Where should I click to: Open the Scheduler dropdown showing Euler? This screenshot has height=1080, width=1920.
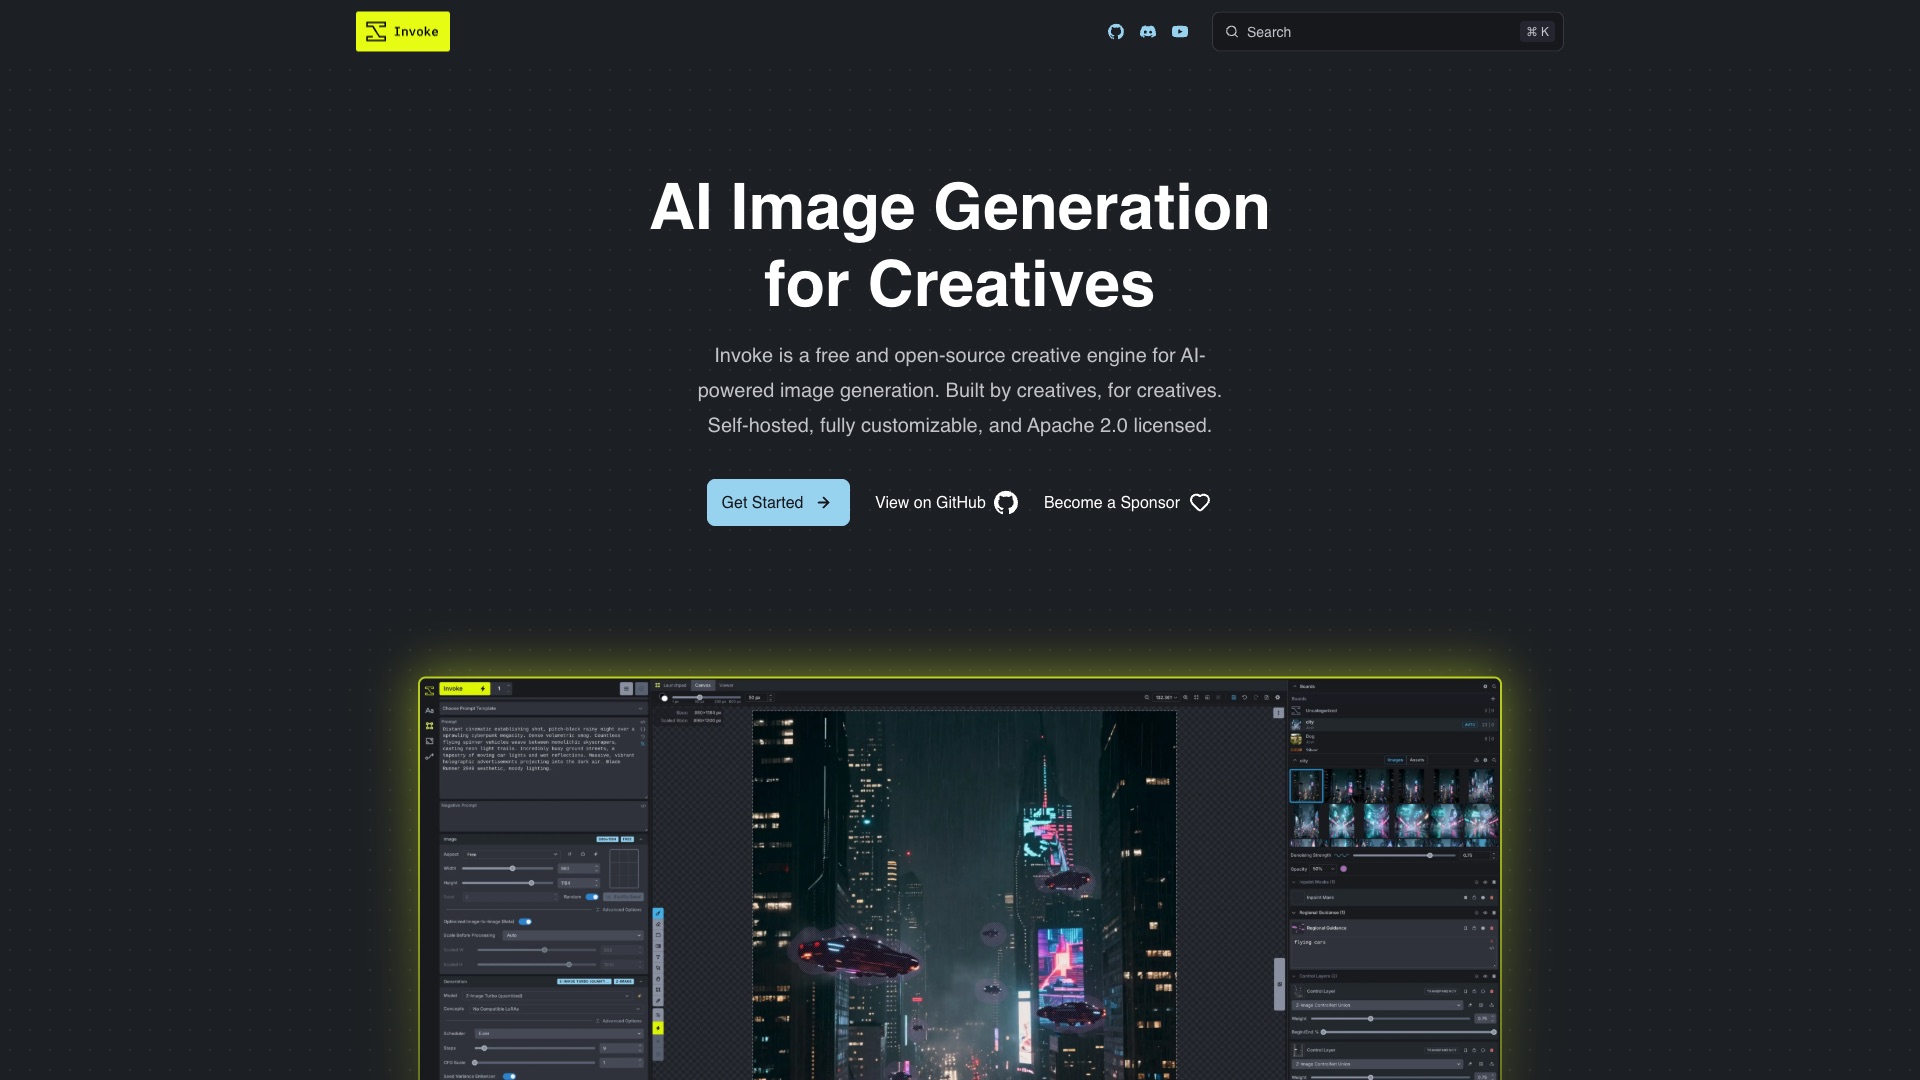[x=559, y=1034]
